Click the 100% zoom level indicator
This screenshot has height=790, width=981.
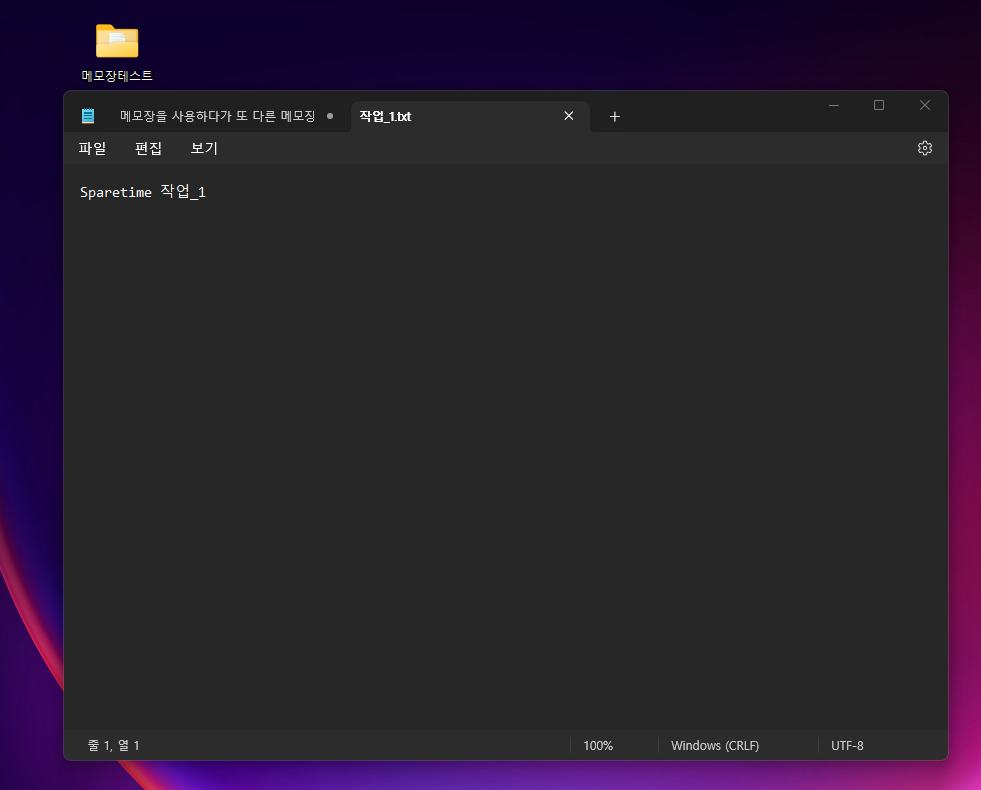(x=598, y=745)
